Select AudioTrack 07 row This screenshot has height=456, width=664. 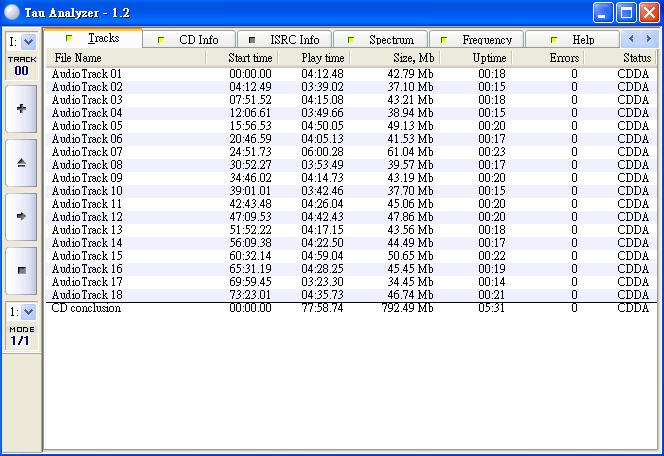[351, 152]
